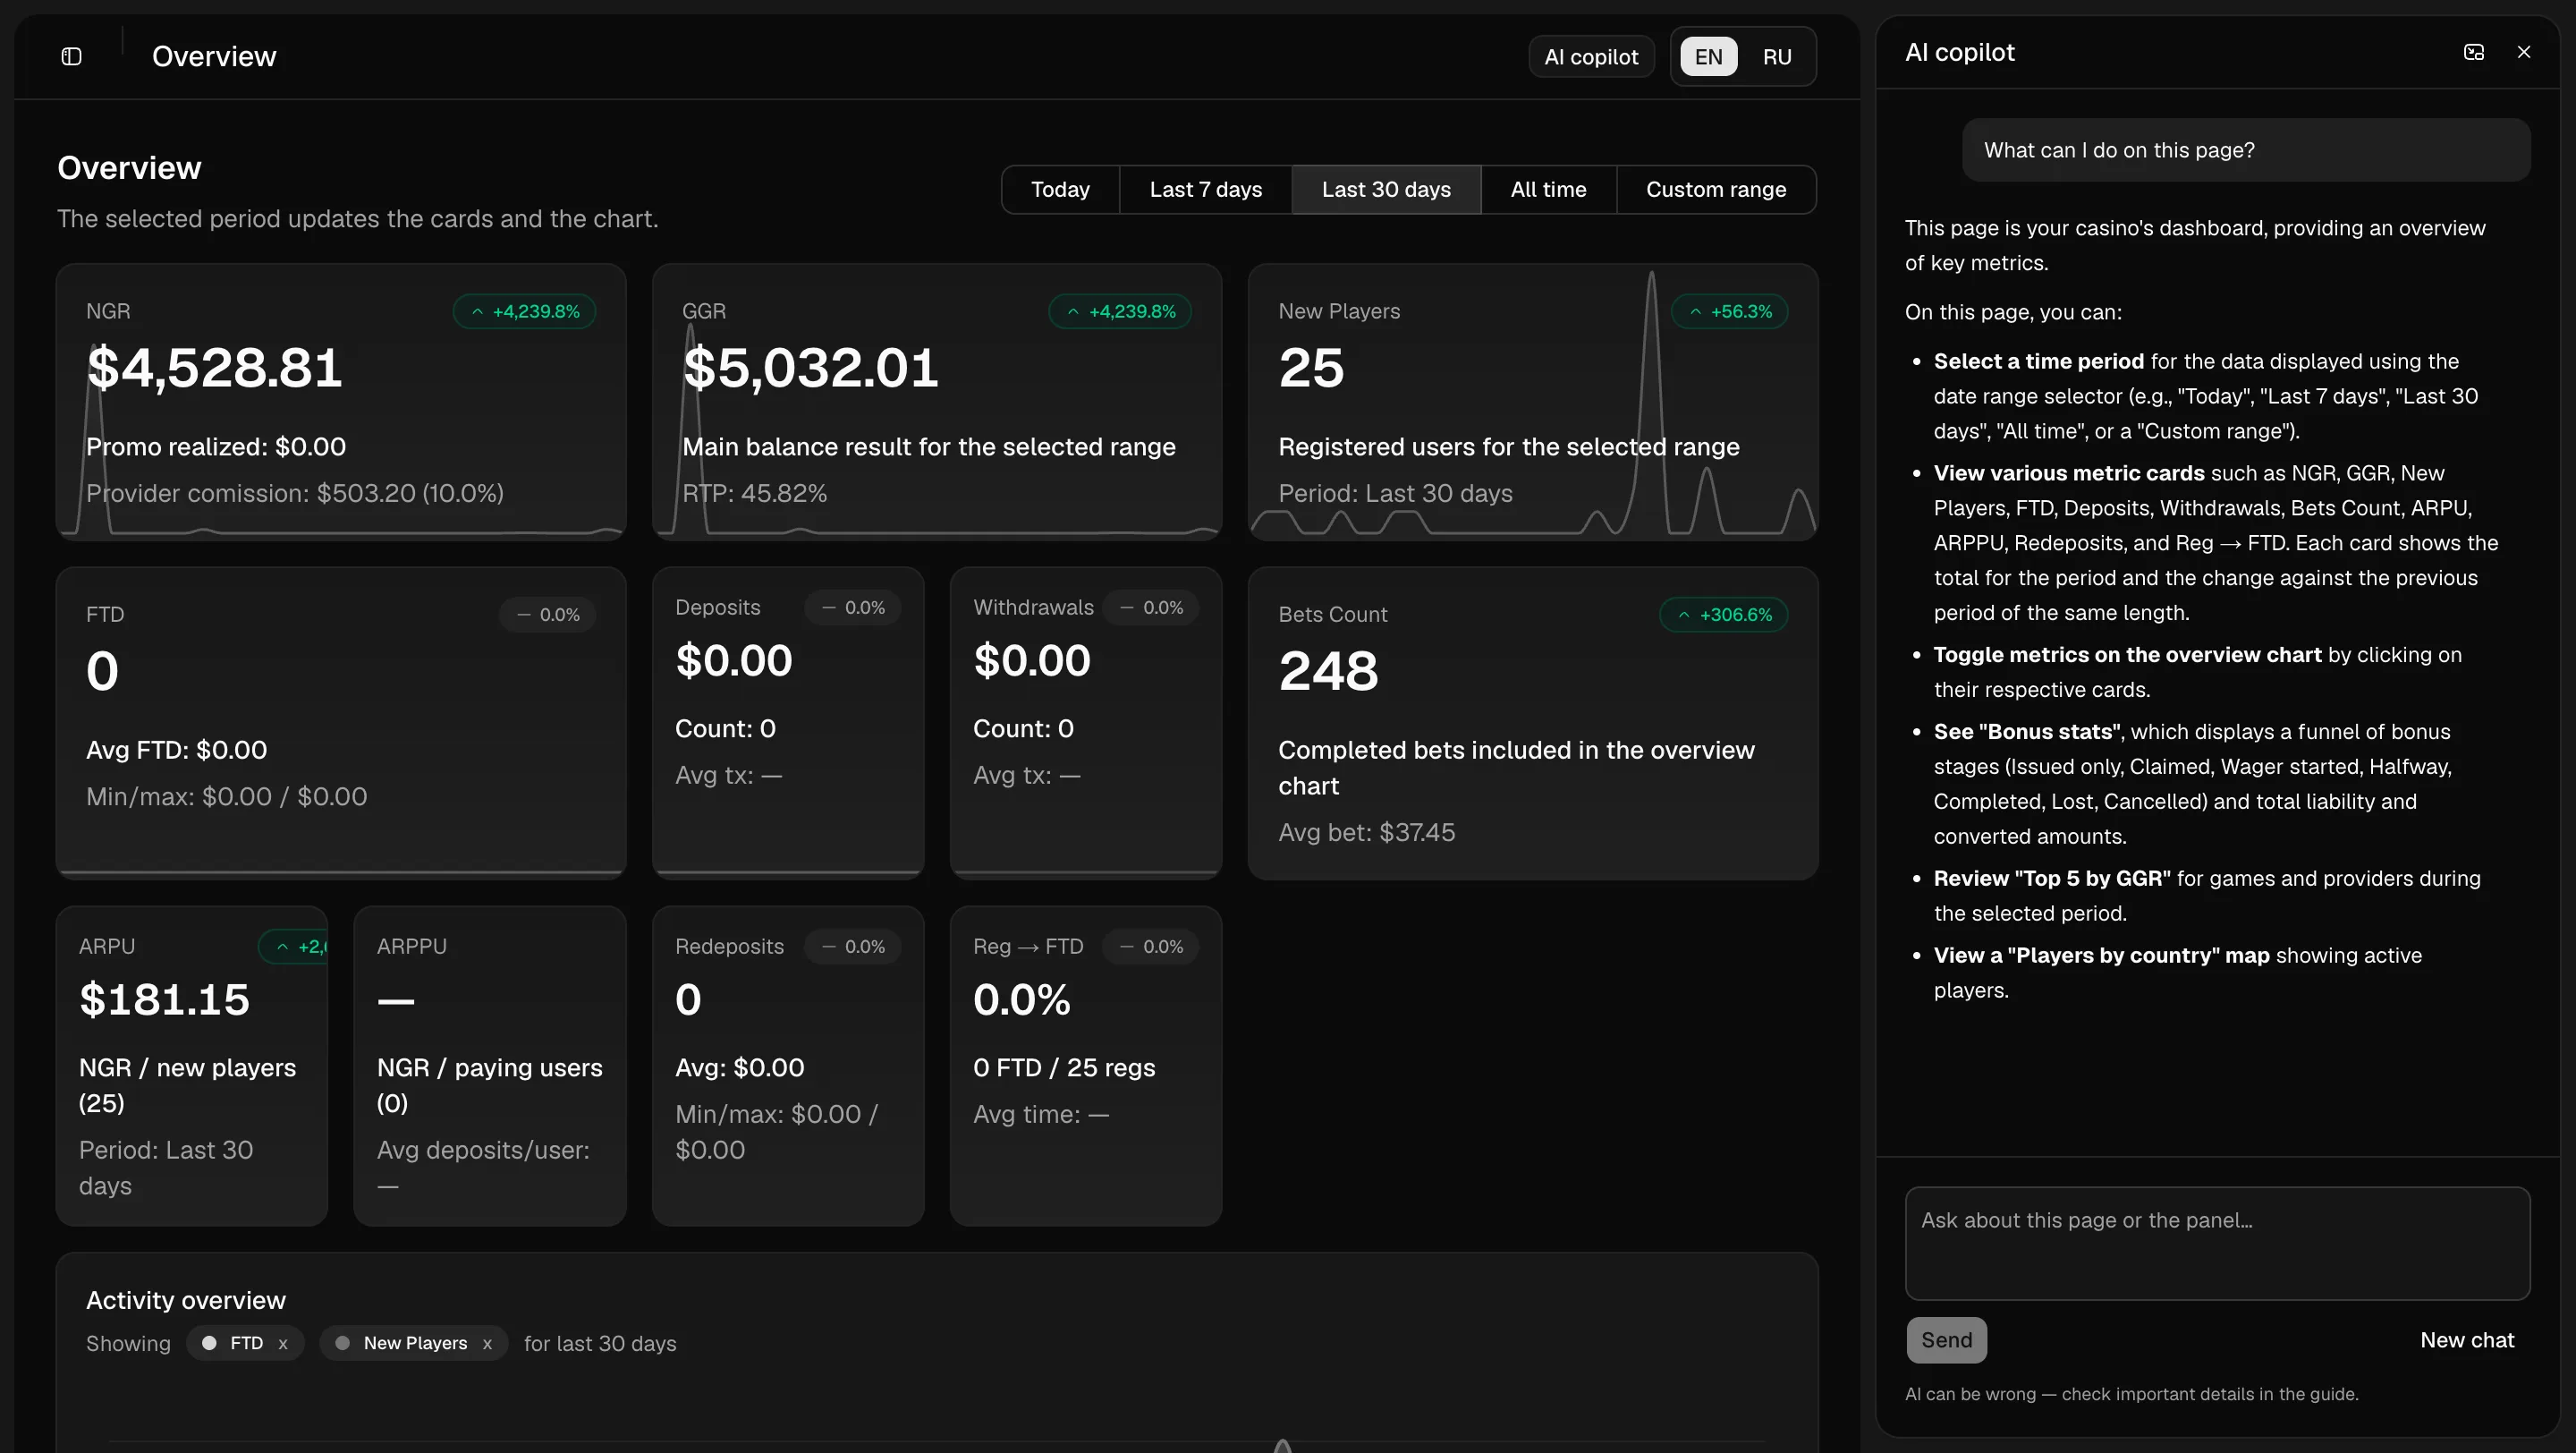The height and width of the screenshot is (1453, 2576).
Task: Toggle FTD card on the chart
Action: point(341,723)
